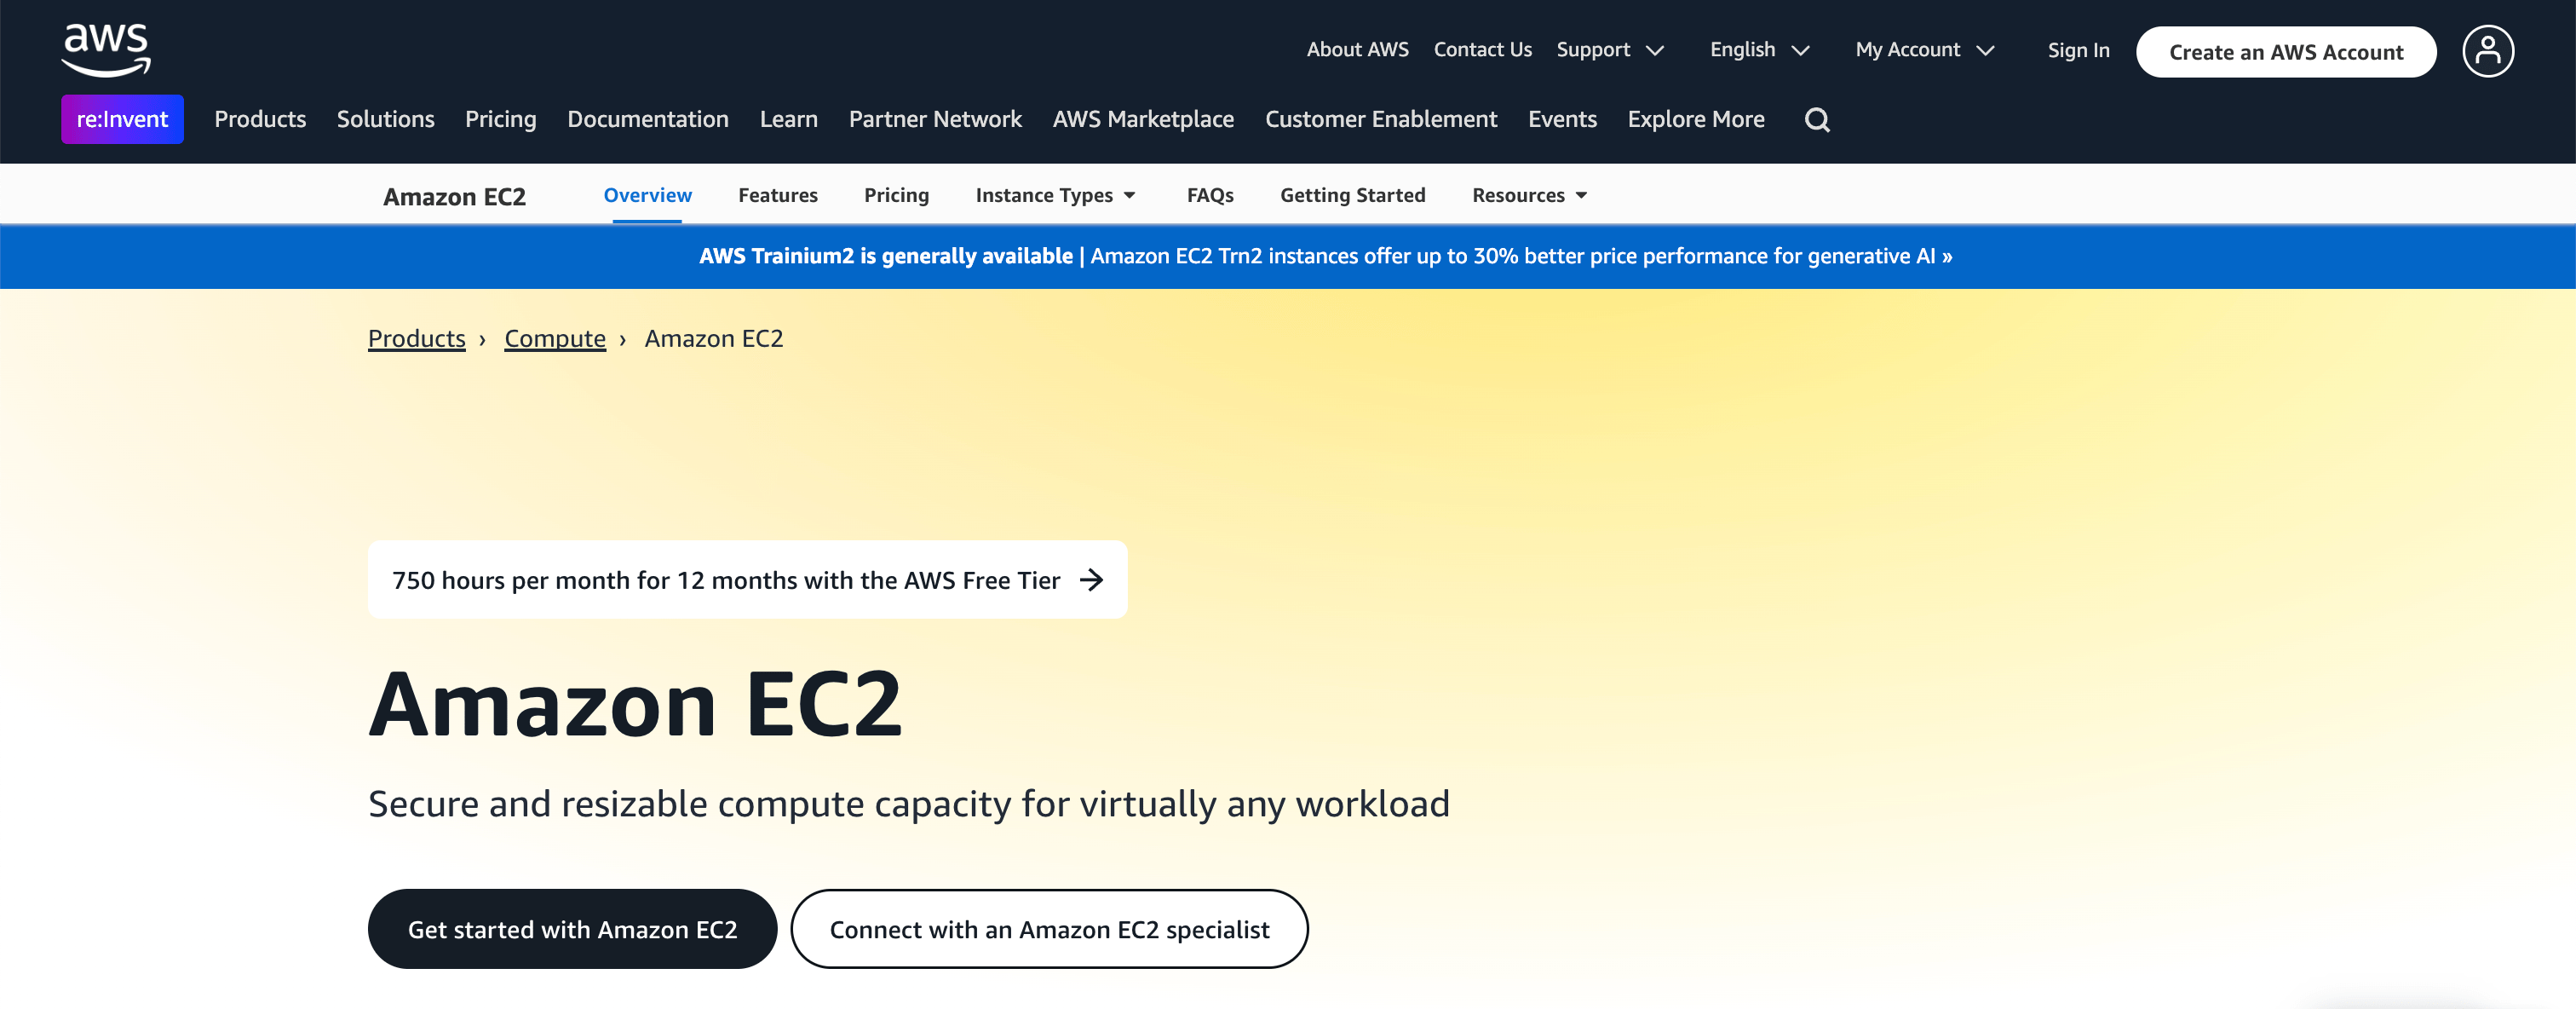The height and width of the screenshot is (1009, 2576).
Task: Switch to Pricing tab in EC2 subnav
Action: coord(896,195)
